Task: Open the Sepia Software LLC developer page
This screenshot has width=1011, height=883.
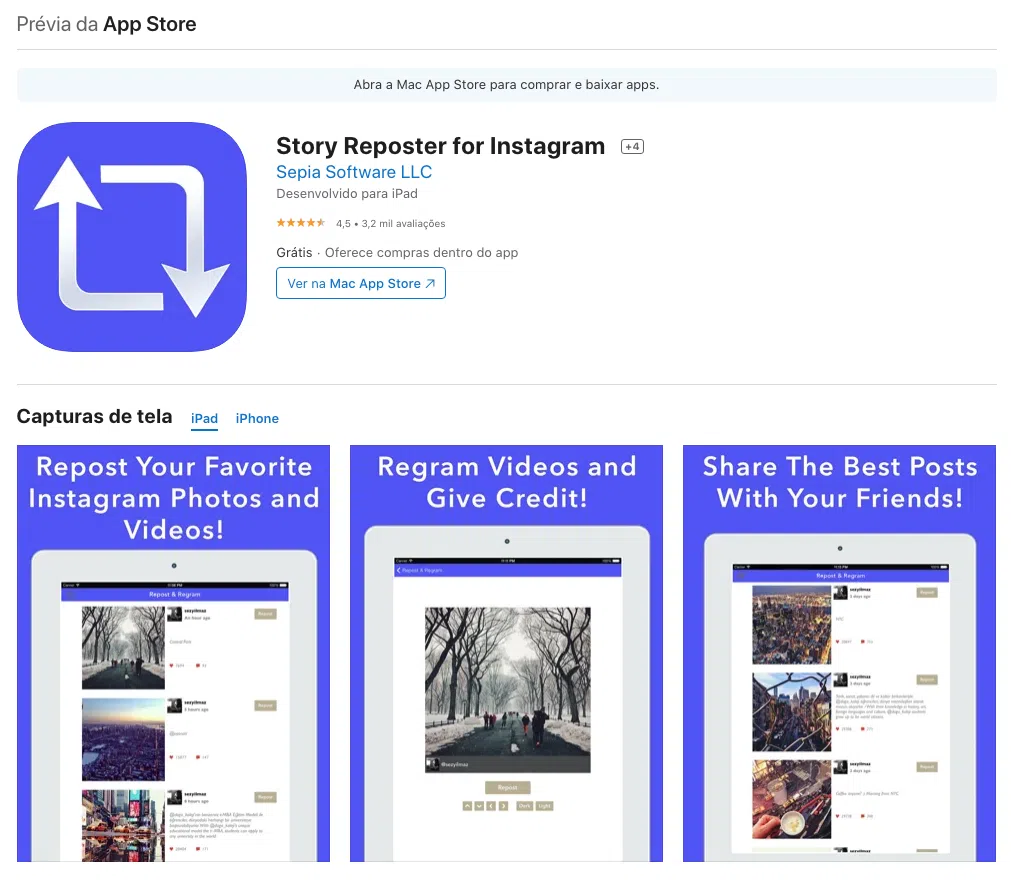Action: [353, 171]
